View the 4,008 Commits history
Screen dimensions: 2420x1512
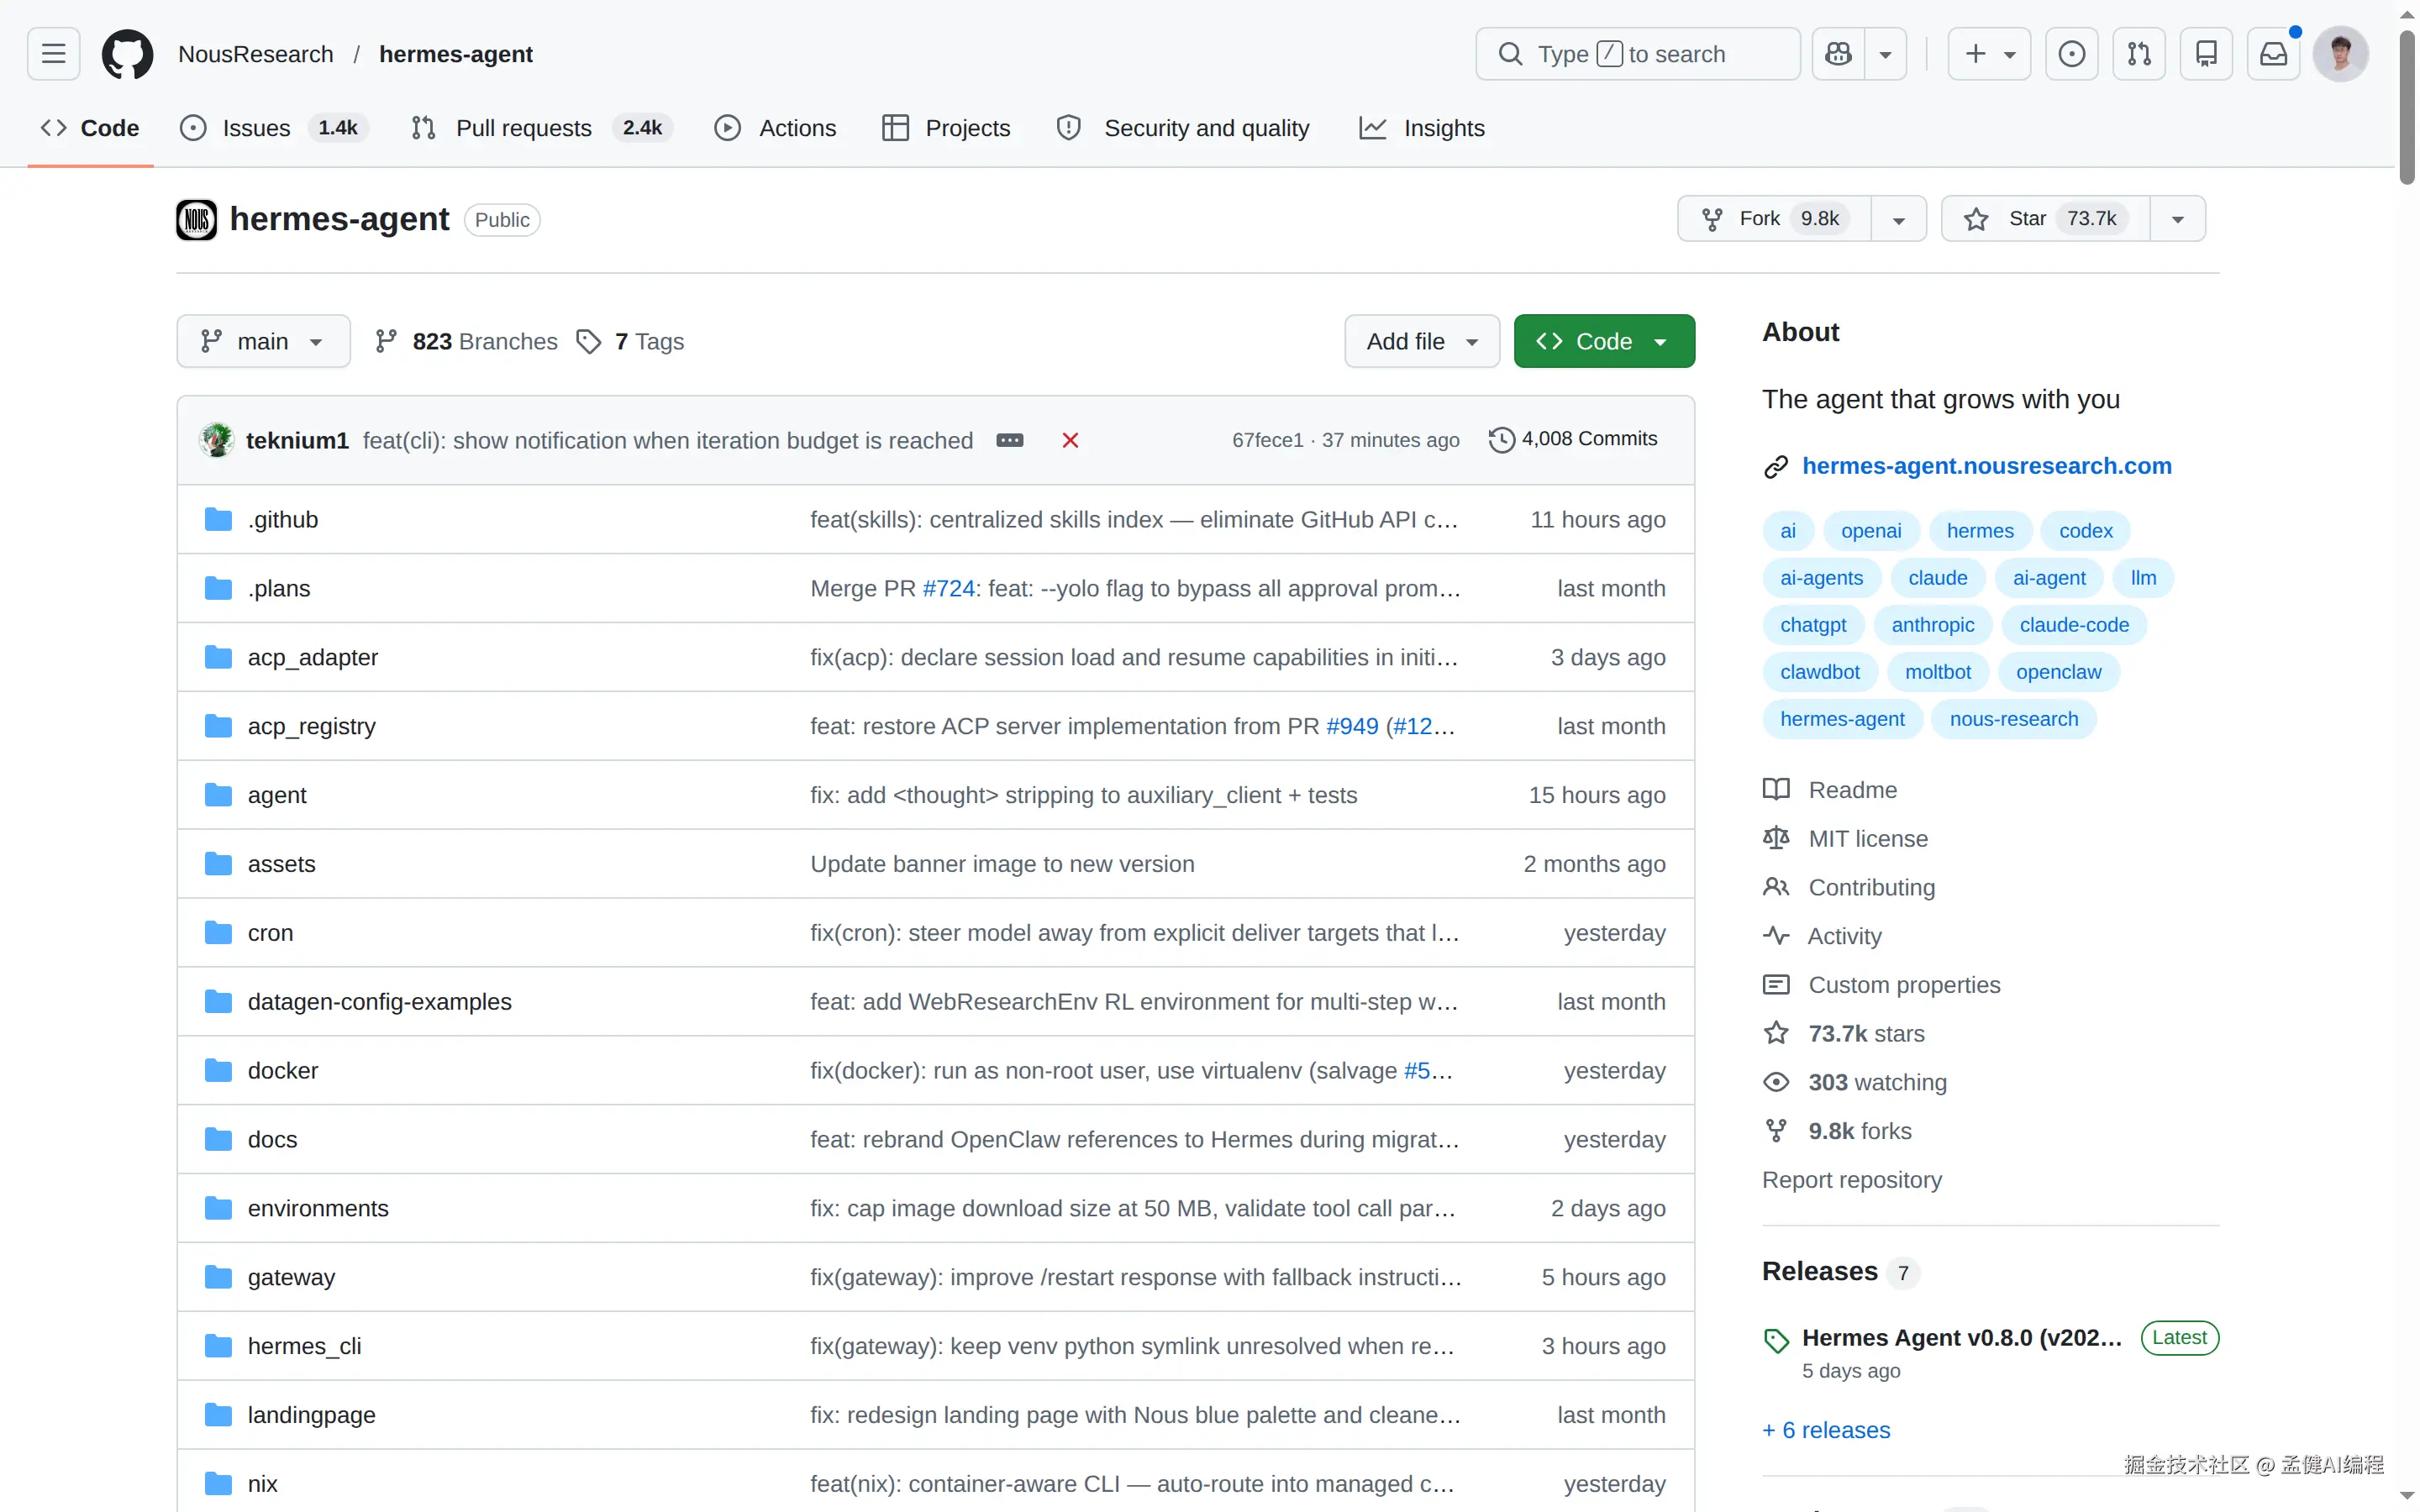point(1574,439)
